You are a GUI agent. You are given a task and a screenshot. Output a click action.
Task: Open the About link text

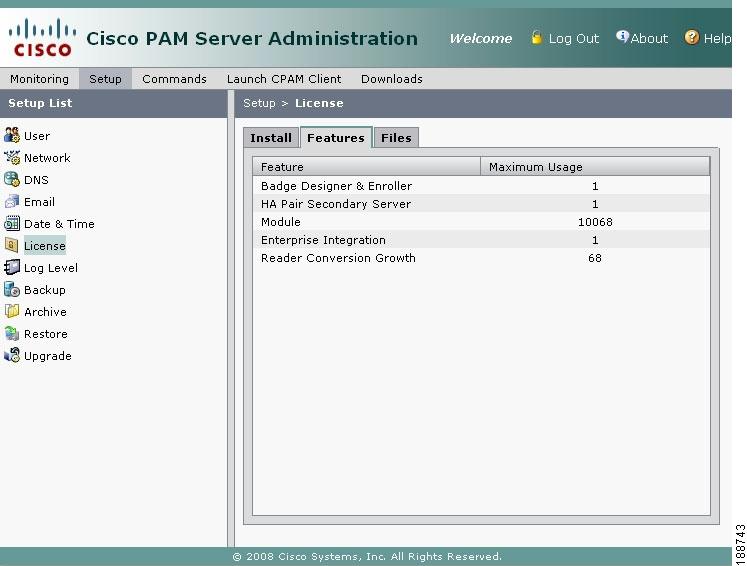(x=649, y=38)
